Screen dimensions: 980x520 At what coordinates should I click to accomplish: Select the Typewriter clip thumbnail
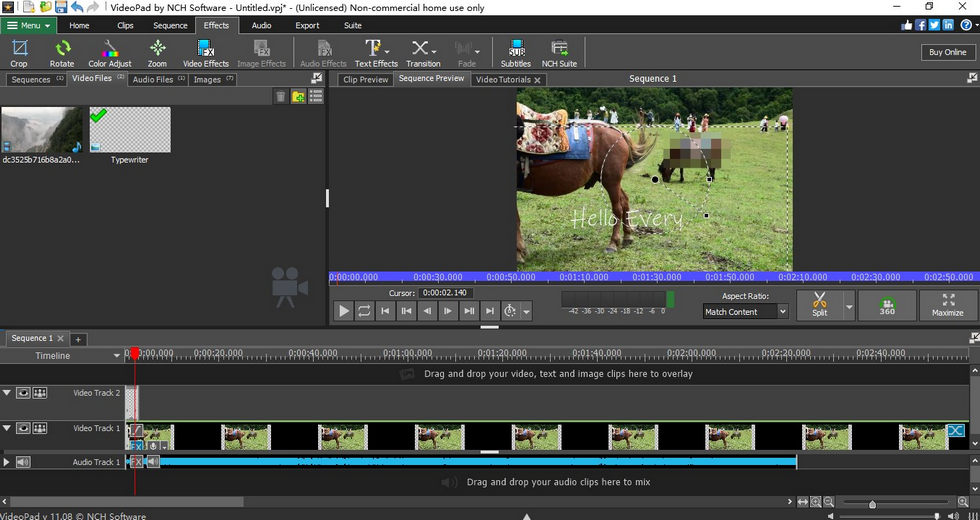130,129
